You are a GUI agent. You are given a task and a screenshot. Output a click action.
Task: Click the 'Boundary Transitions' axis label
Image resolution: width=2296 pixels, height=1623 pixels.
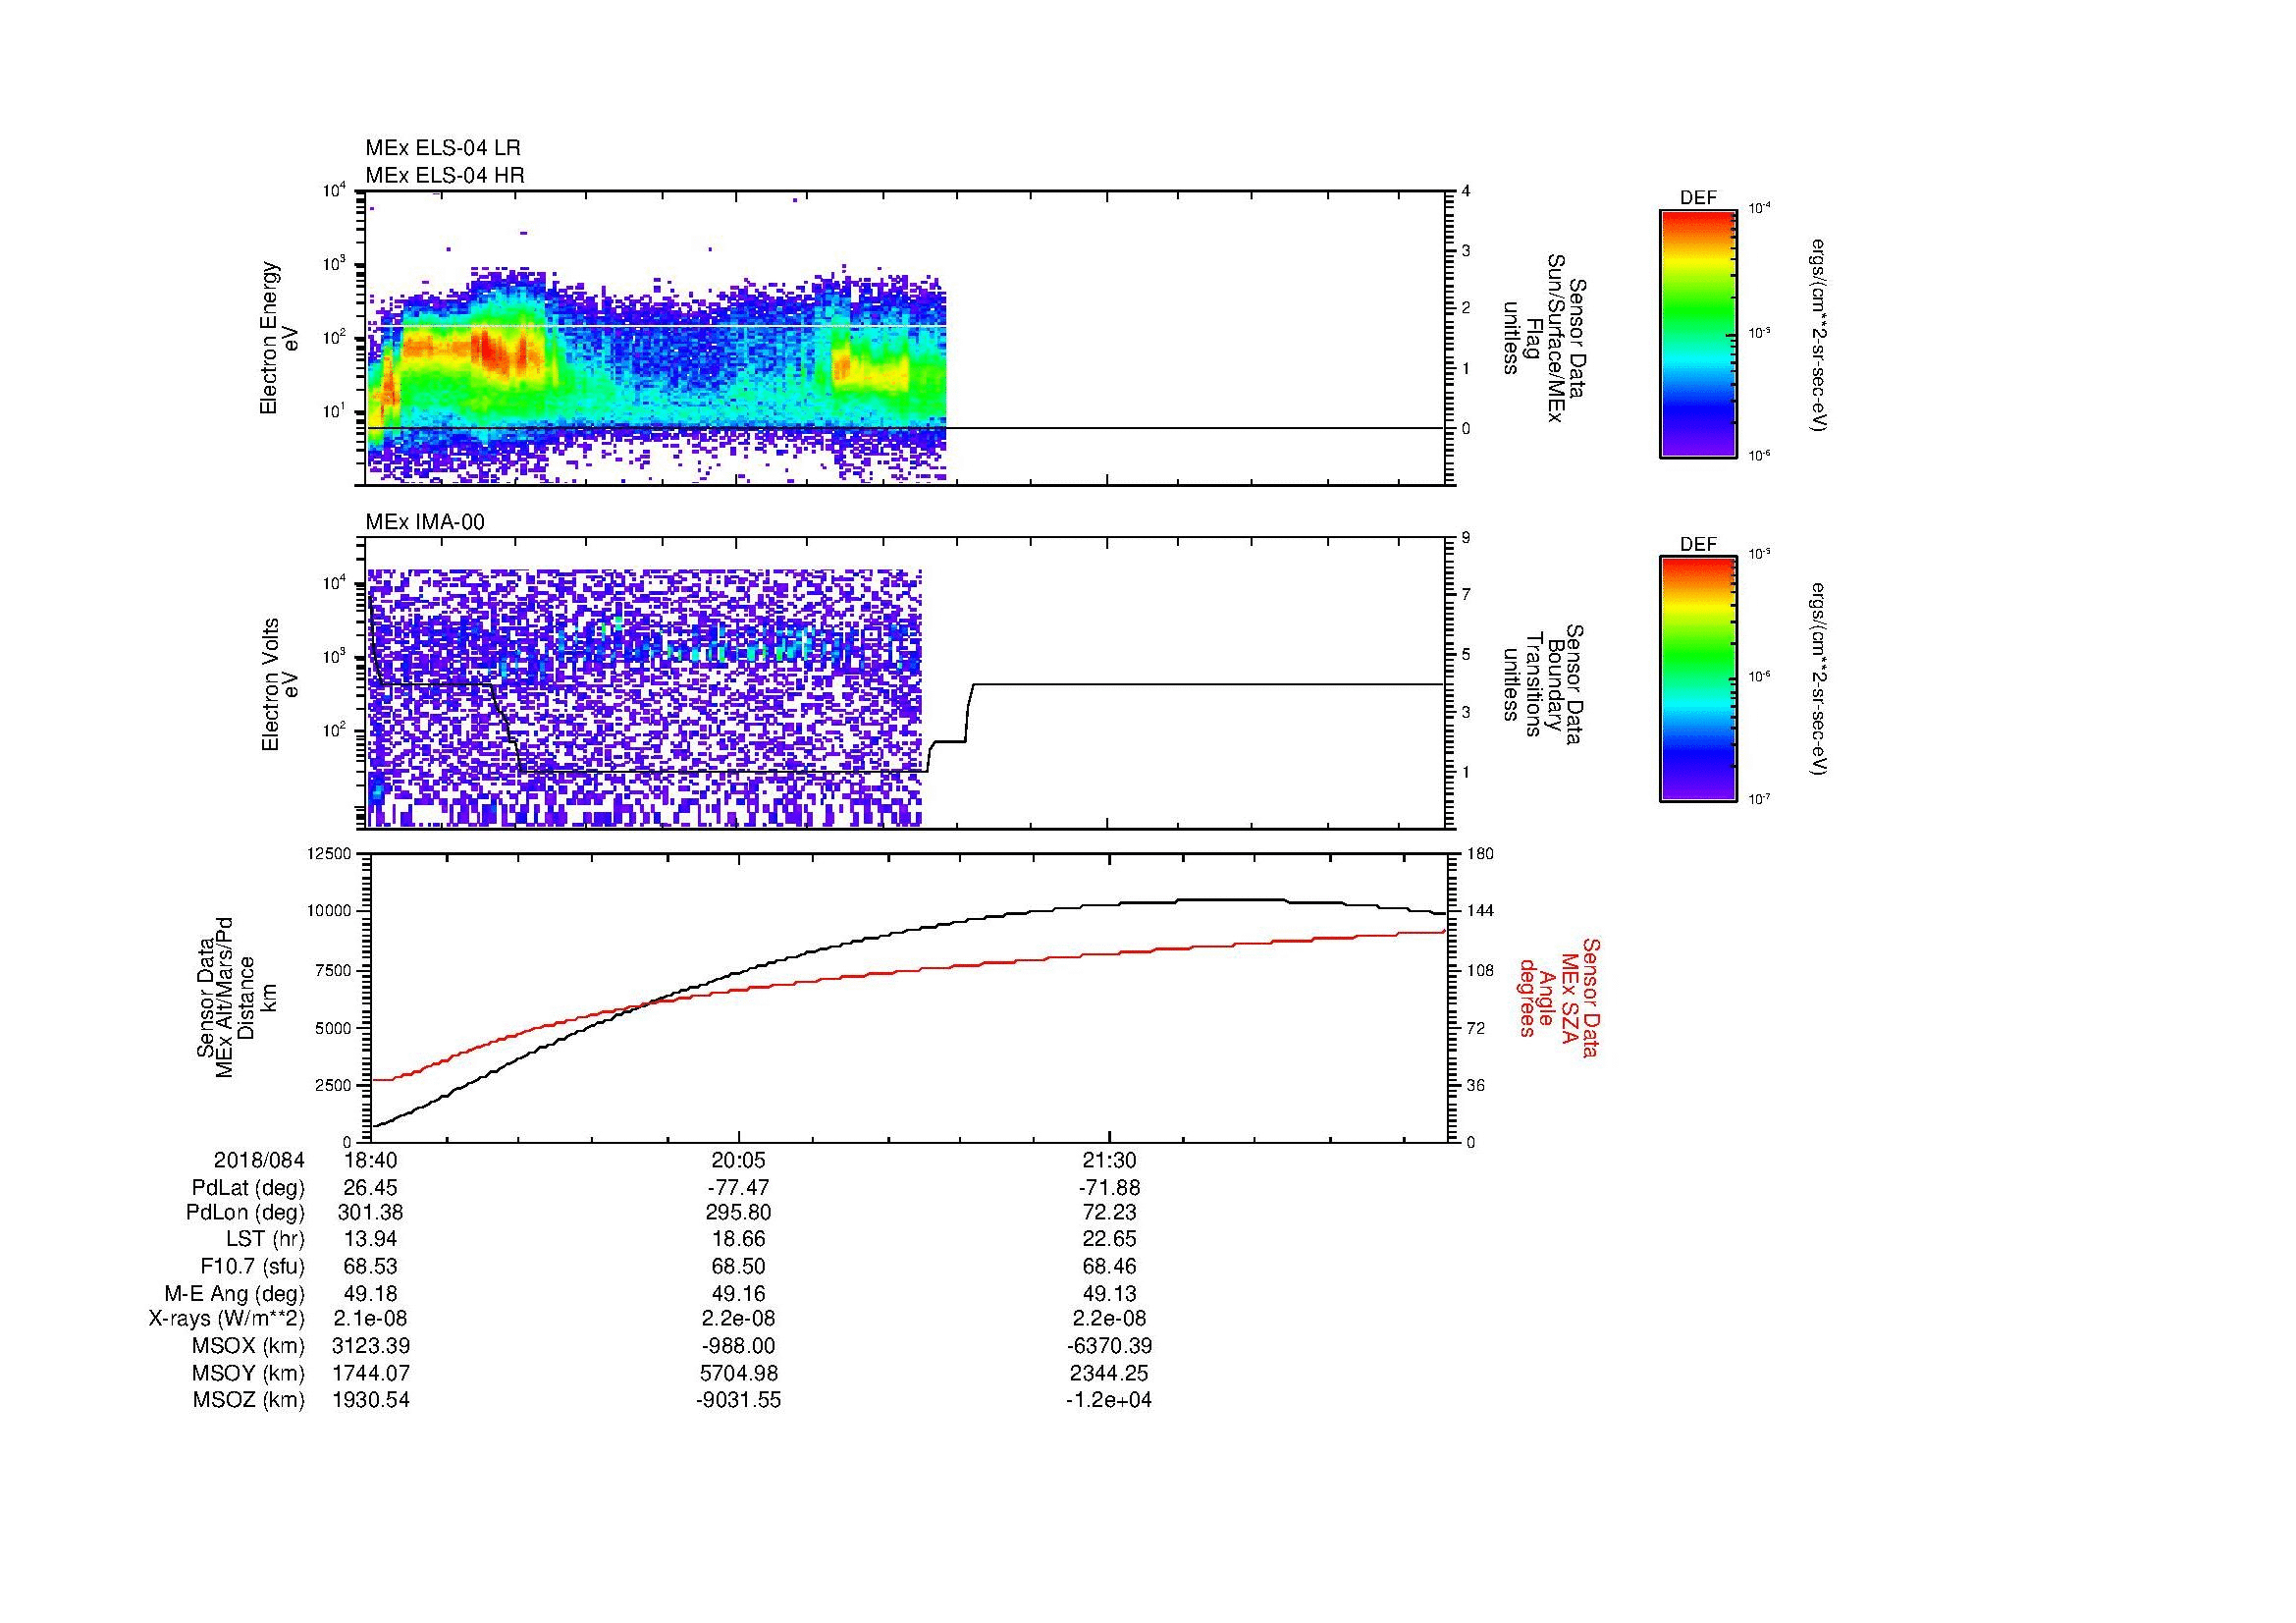pos(1546,684)
